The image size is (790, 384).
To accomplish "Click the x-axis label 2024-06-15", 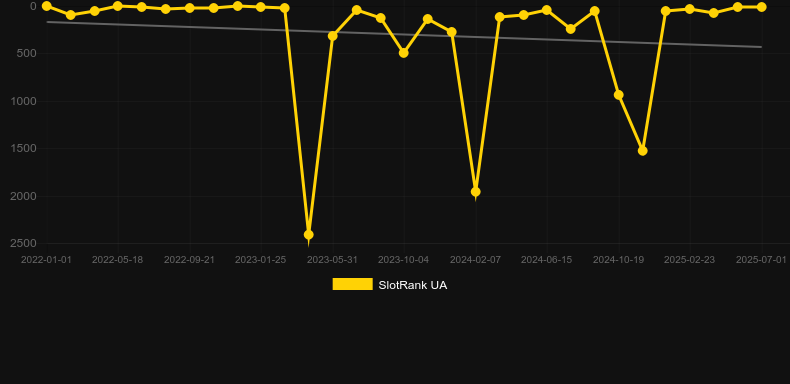I will click(546, 260).
